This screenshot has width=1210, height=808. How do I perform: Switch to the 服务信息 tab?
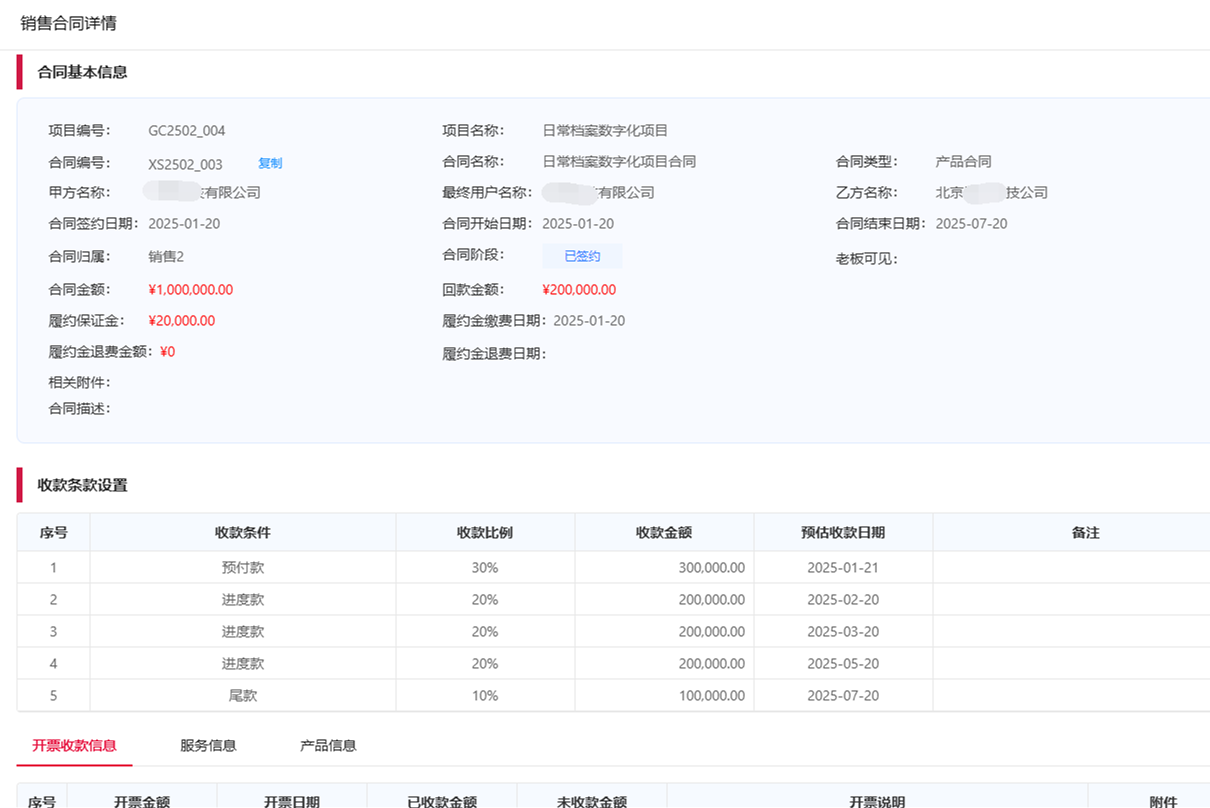point(205,745)
